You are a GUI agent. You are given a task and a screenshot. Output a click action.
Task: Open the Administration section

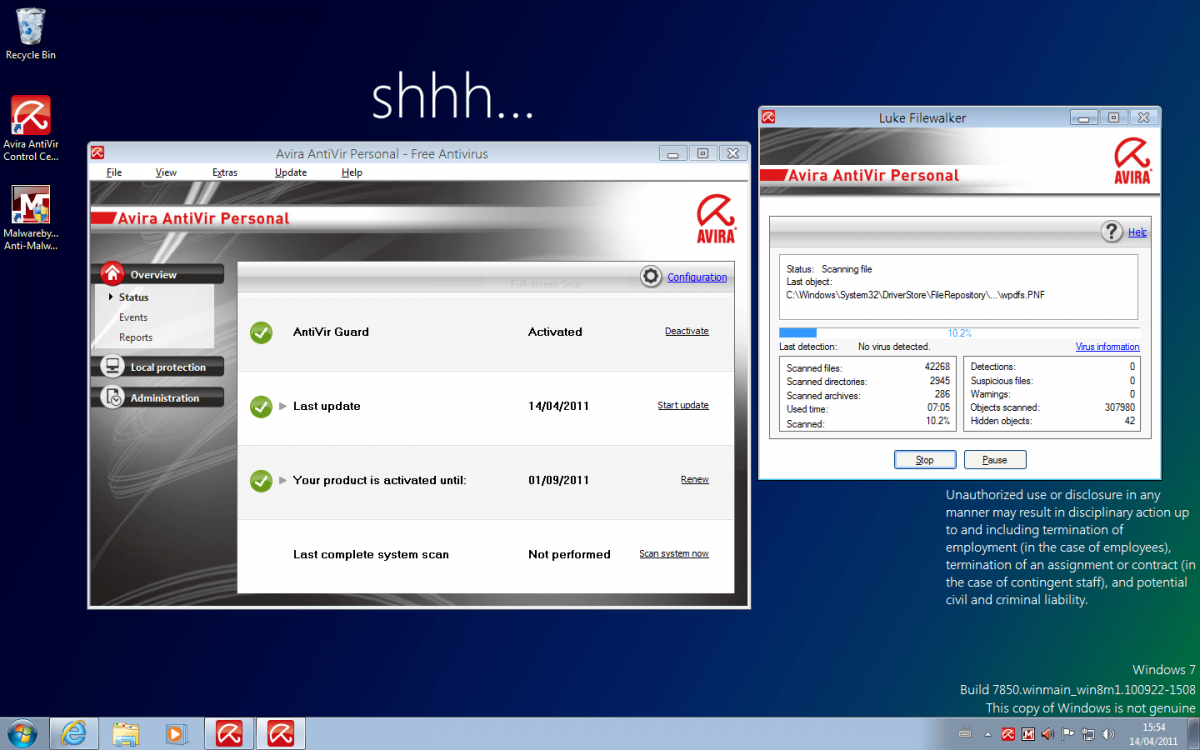(x=160, y=397)
